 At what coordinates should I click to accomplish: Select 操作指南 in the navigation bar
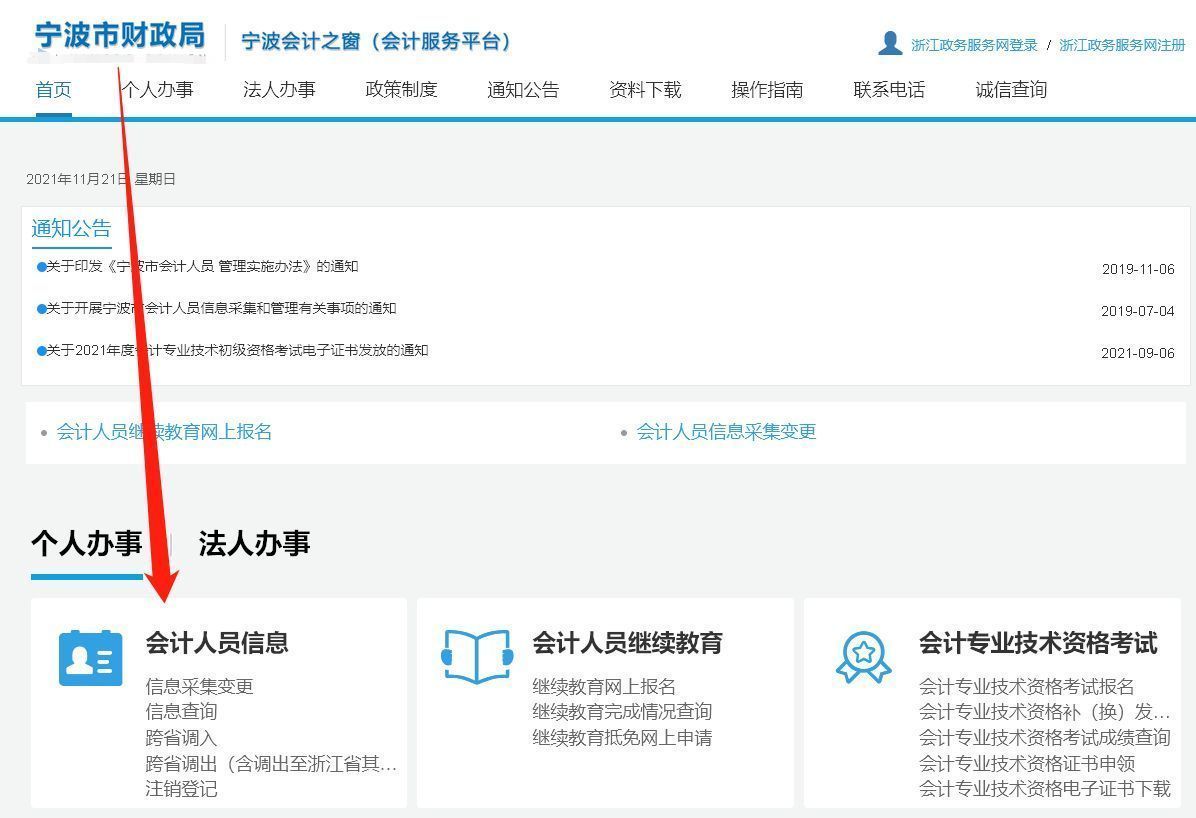coord(767,89)
